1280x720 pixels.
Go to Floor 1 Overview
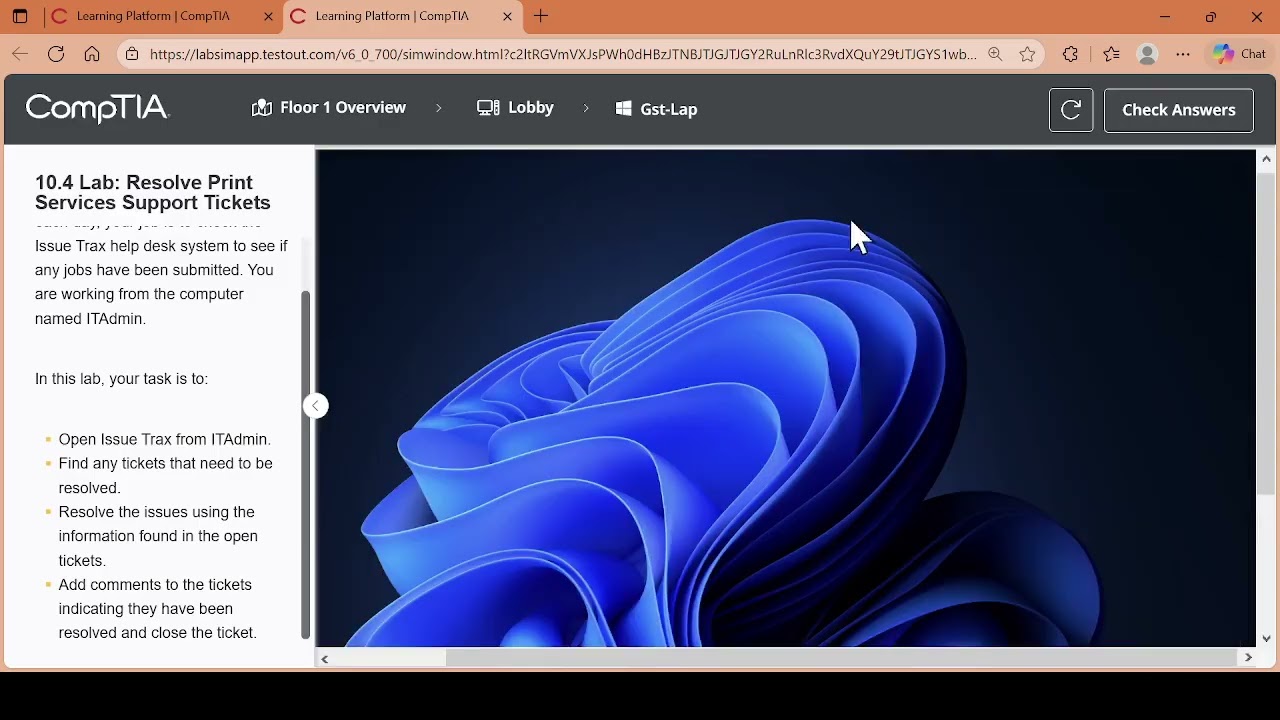tap(329, 108)
